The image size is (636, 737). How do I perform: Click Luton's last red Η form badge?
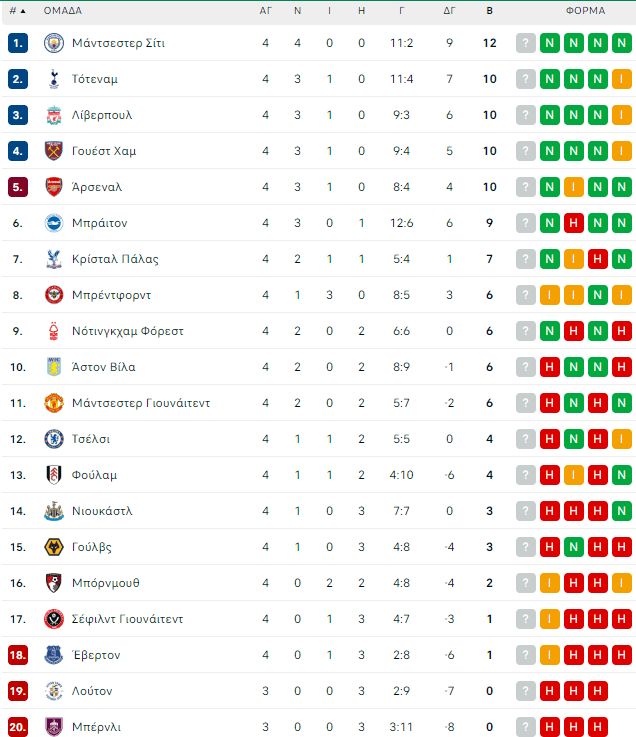[x=597, y=691]
